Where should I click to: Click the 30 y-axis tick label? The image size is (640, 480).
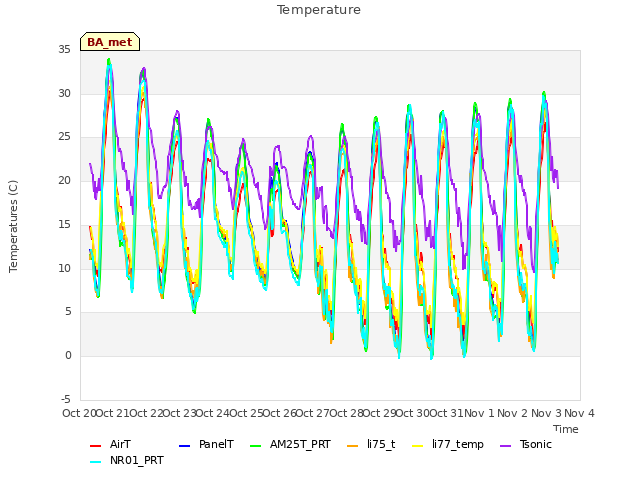tap(64, 93)
